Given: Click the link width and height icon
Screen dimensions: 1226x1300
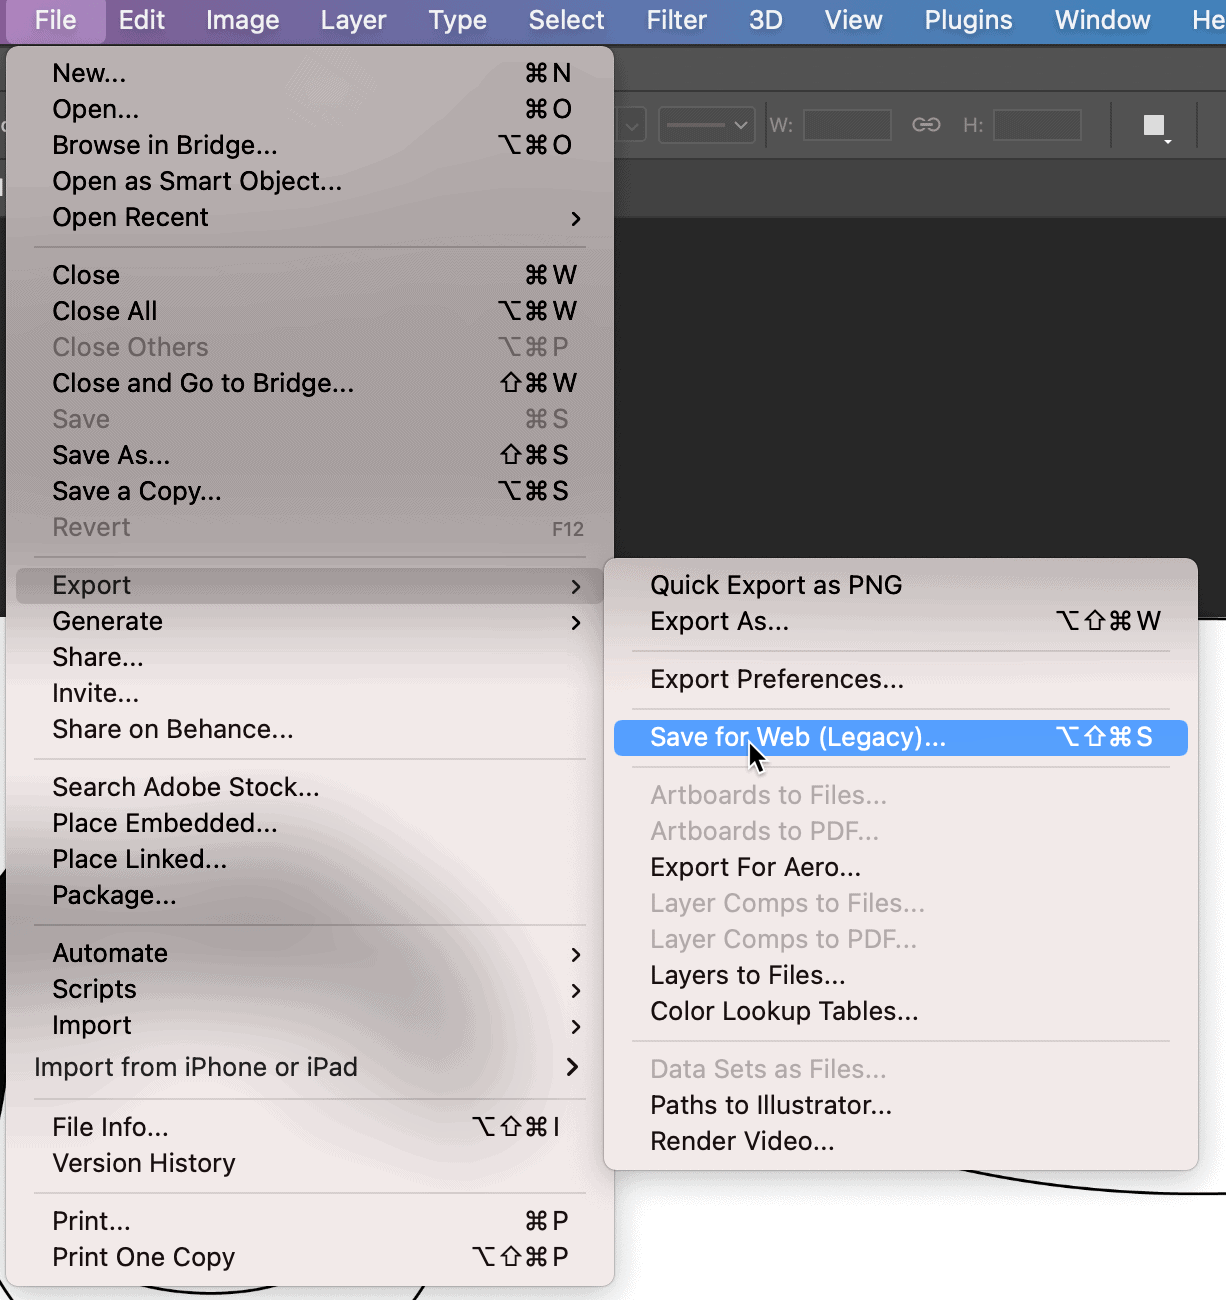Looking at the screenshot, I should (926, 125).
